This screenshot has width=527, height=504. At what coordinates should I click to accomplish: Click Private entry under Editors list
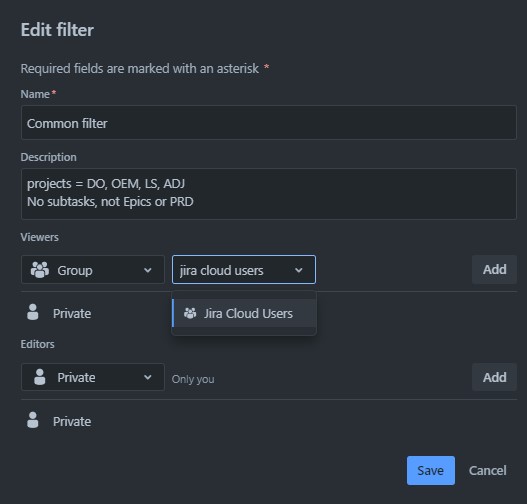[x=72, y=422]
